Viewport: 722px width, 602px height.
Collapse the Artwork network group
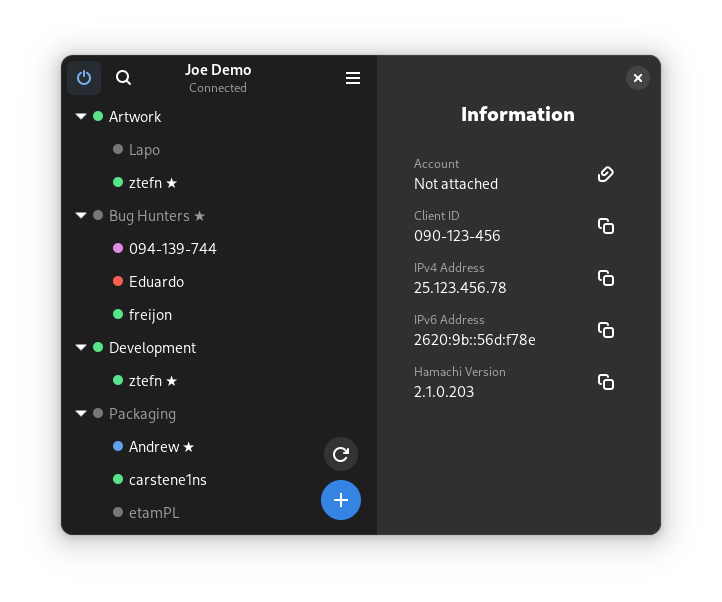tap(80, 117)
